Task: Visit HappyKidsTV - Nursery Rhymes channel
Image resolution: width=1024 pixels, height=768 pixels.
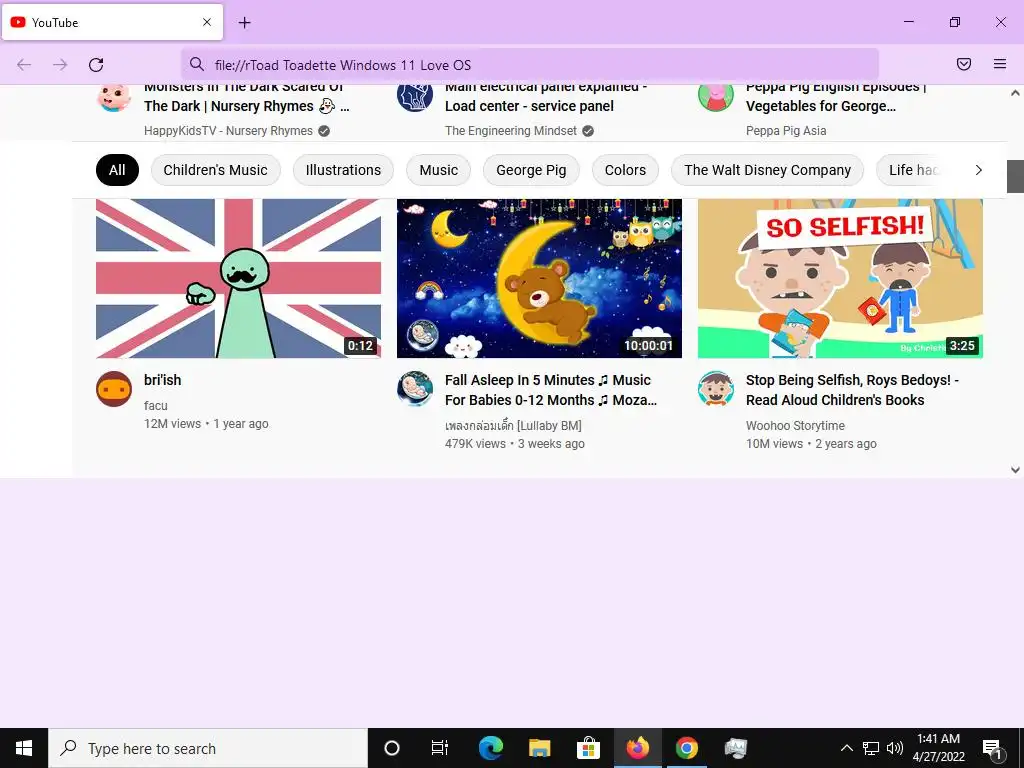Action: coord(229,131)
